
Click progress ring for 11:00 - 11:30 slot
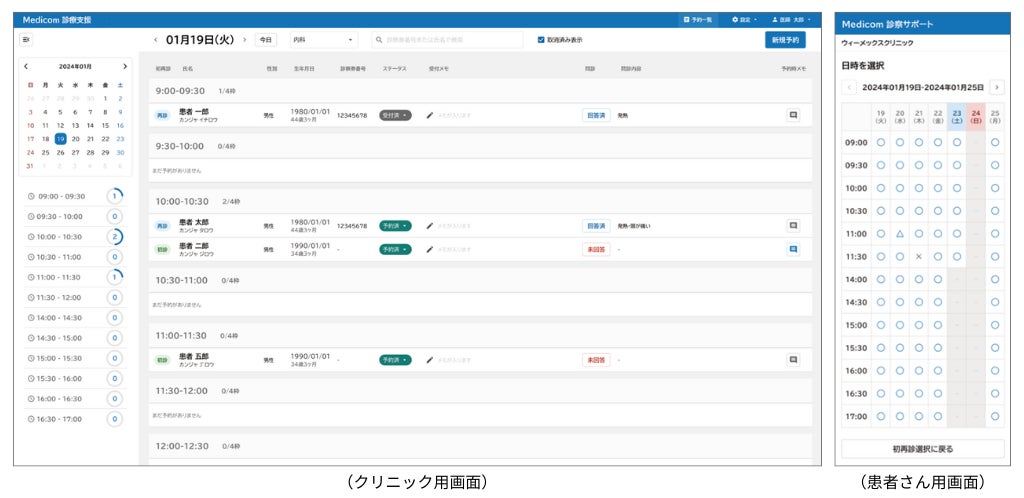[x=114, y=277]
